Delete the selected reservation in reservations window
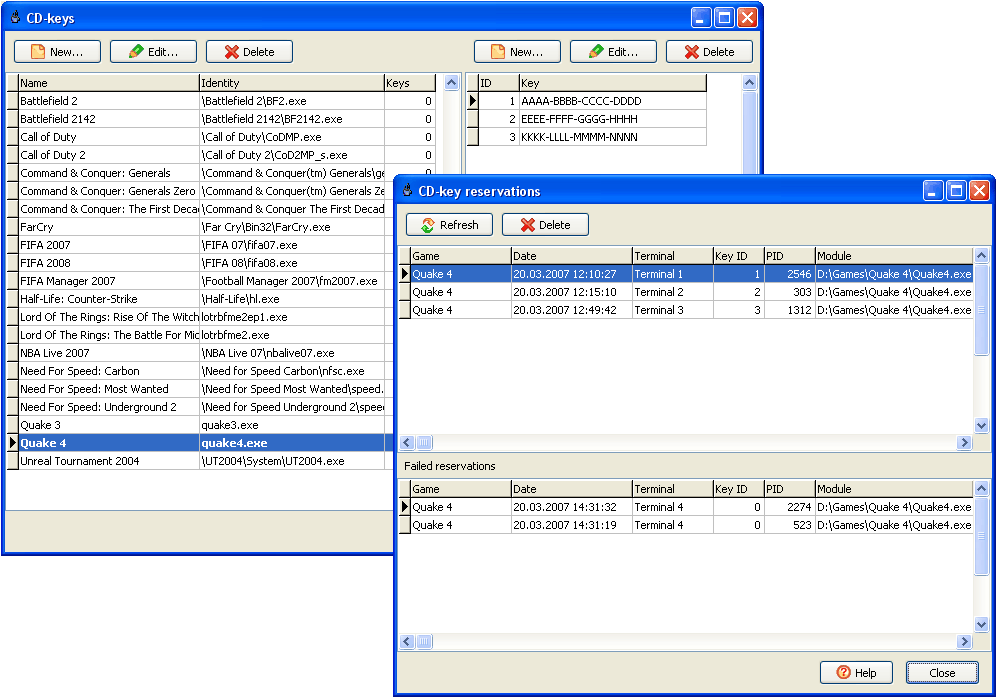This screenshot has width=1000, height=700. coord(545,225)
